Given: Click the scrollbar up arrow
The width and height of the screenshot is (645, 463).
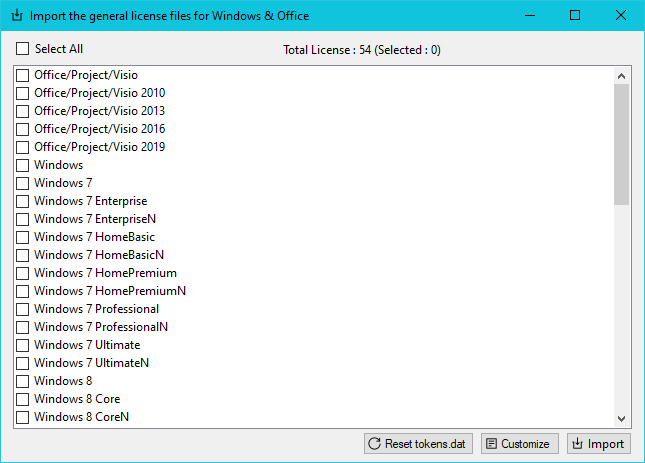Looking at the screenshot, I should pos(622,76).
